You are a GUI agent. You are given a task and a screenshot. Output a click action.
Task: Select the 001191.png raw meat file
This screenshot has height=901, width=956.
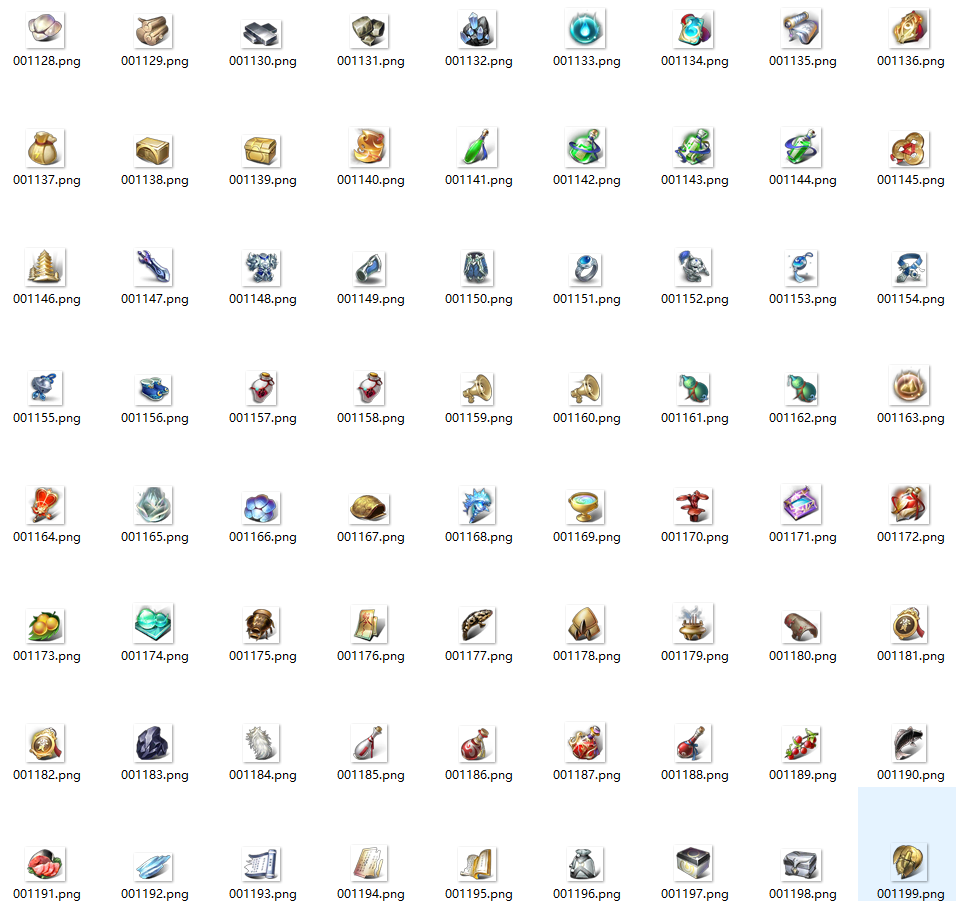click(x=45, y=864)
